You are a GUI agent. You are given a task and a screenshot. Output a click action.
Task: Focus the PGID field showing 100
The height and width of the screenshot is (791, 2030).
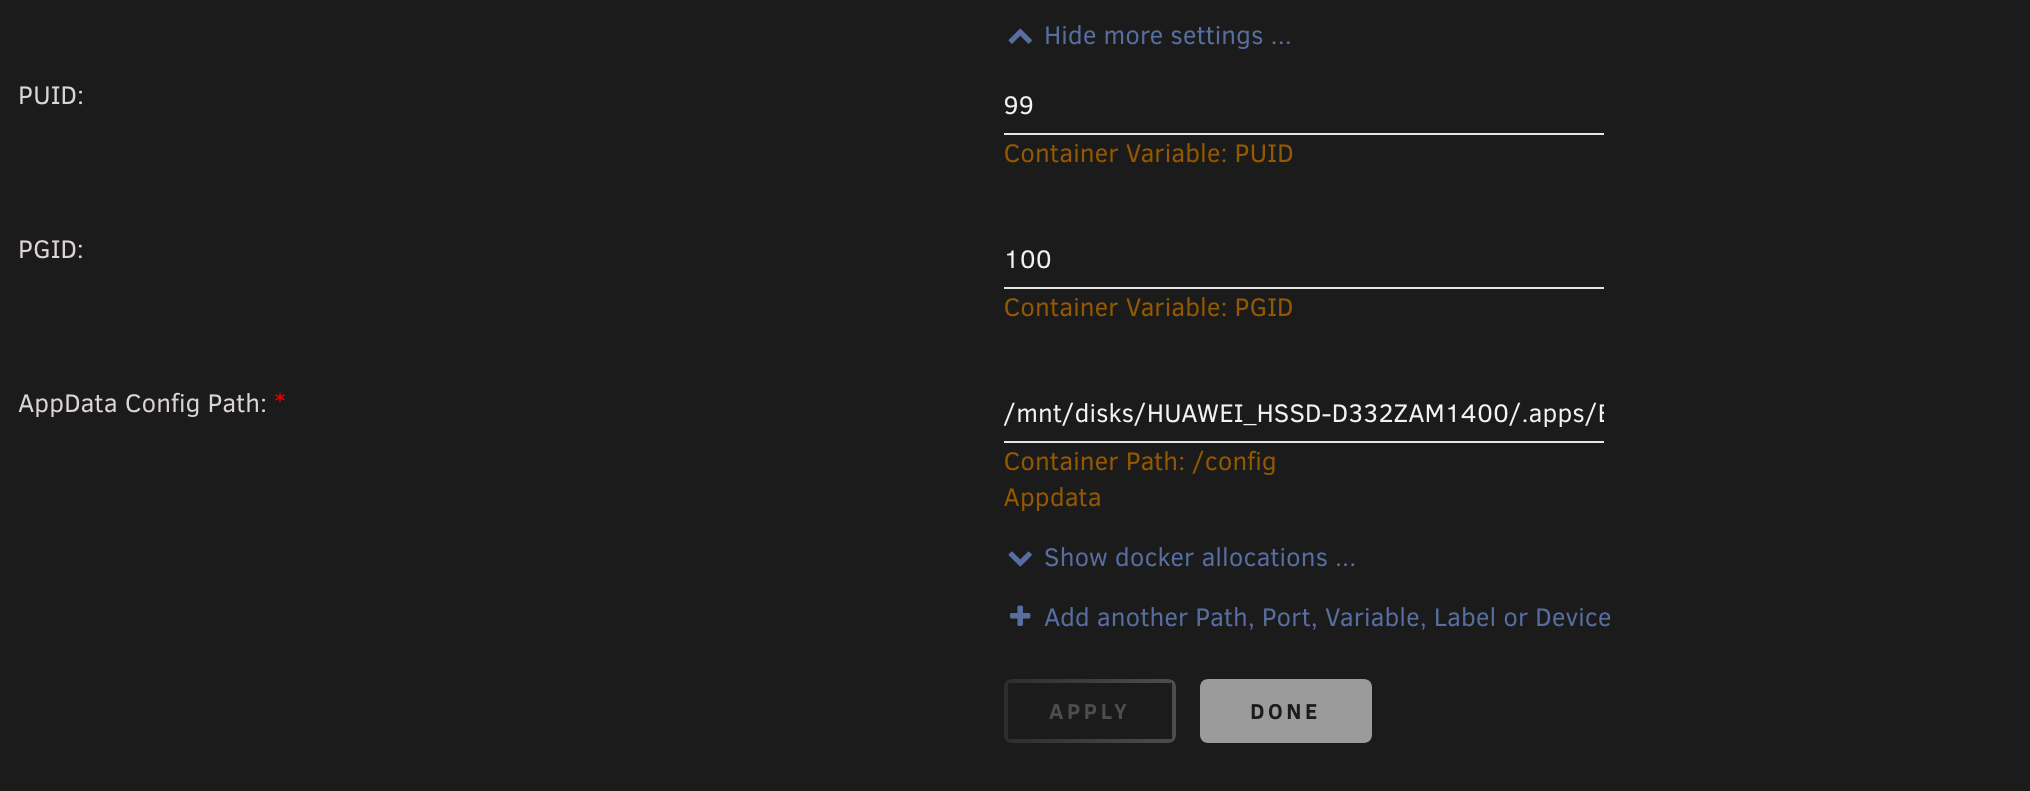coord(1303,260)
